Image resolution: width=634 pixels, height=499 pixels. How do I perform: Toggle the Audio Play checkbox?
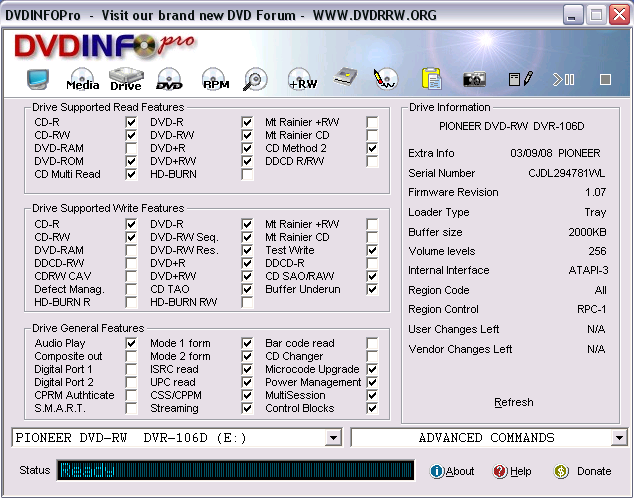click(x=131, y=343)
